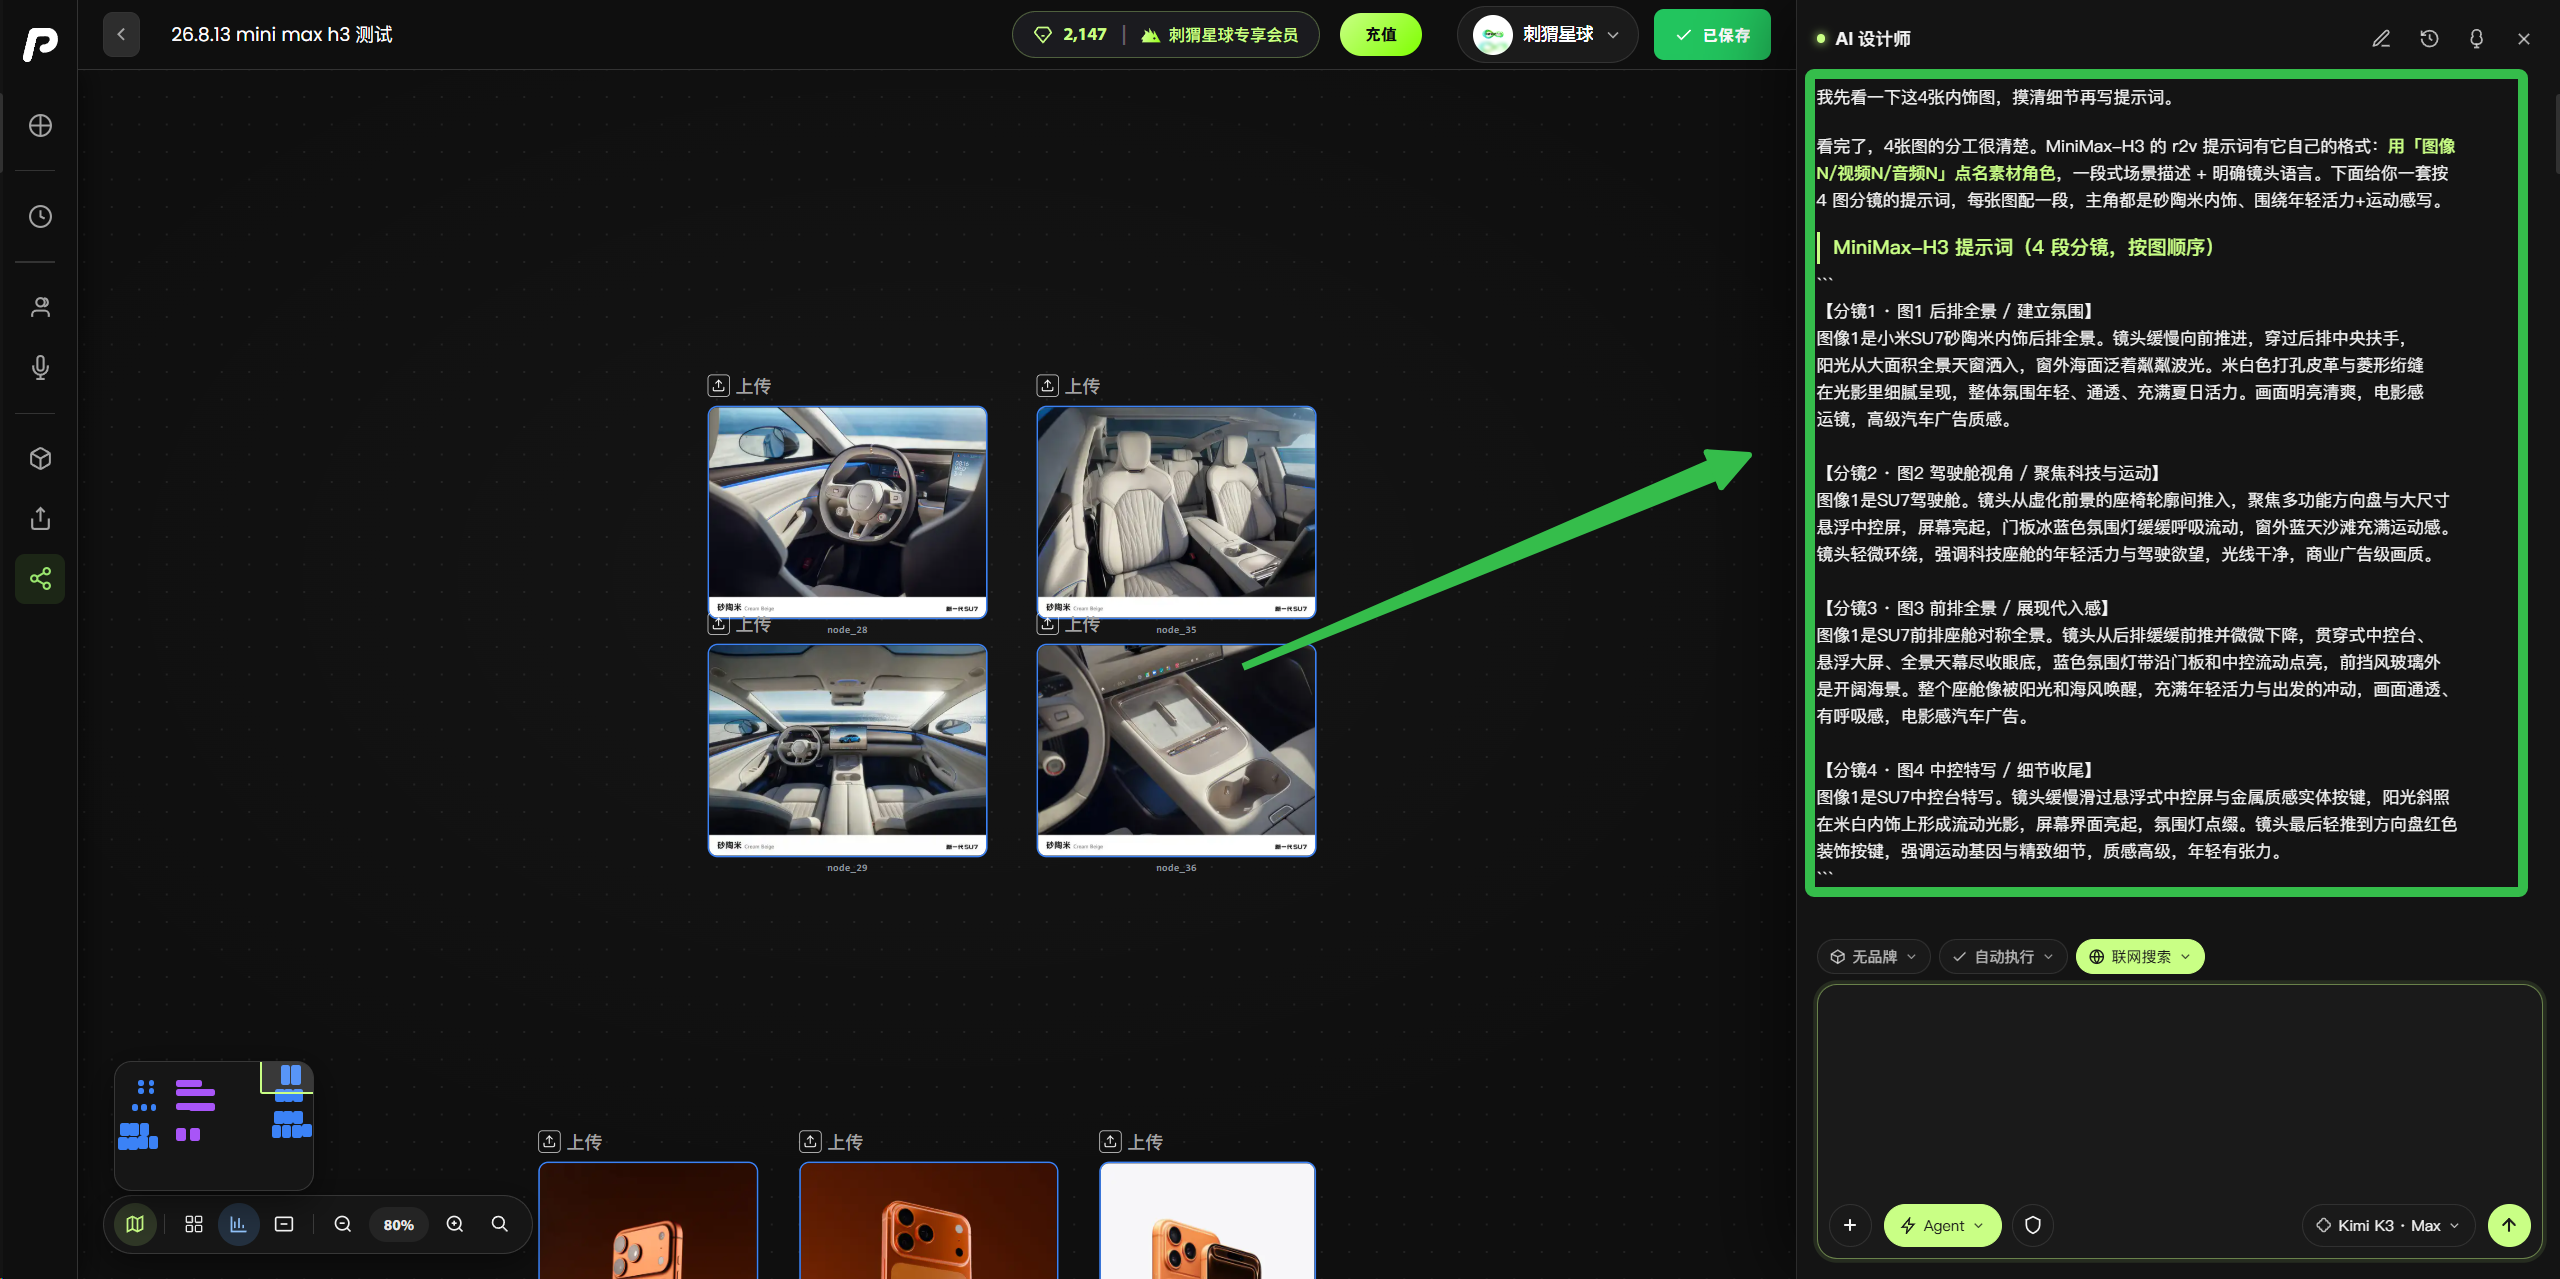The image size is (2560, 1279).
Task: Toggle the 联网搜索 web search option
Action: tap(2140, 956)
